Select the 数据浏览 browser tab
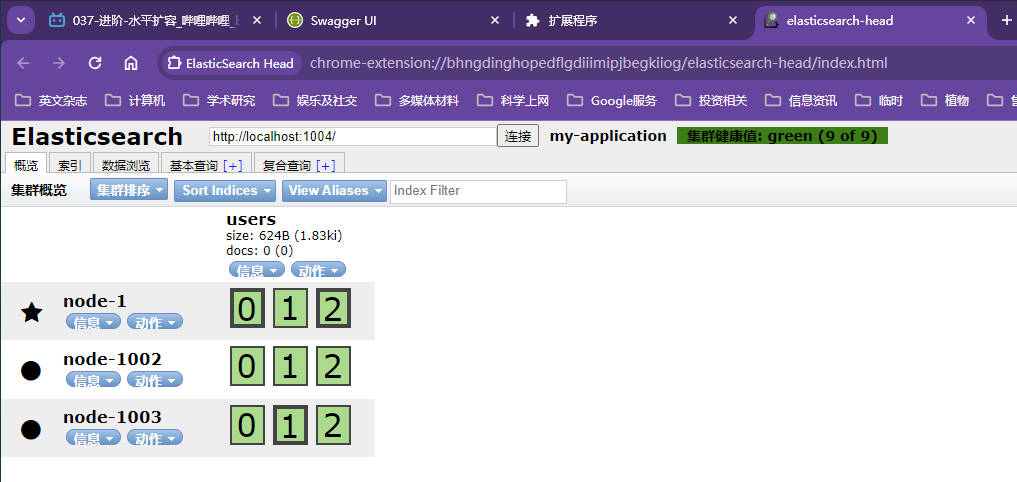1017x482 pixels. point(126,165)
